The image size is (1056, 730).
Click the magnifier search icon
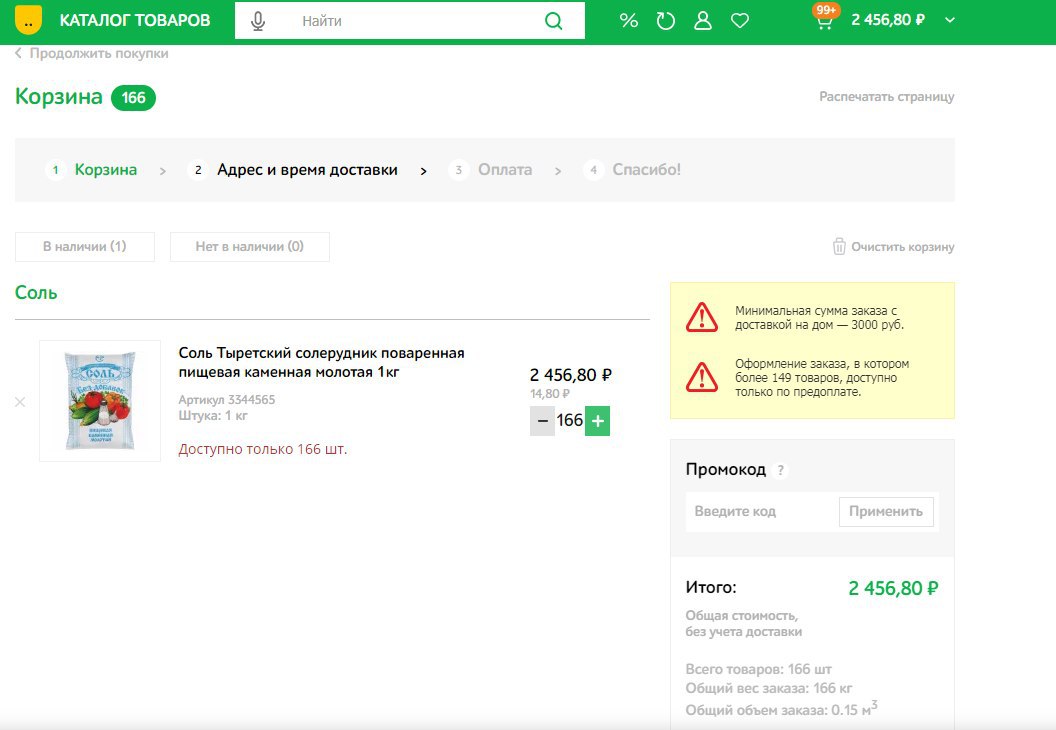(554, 21)
